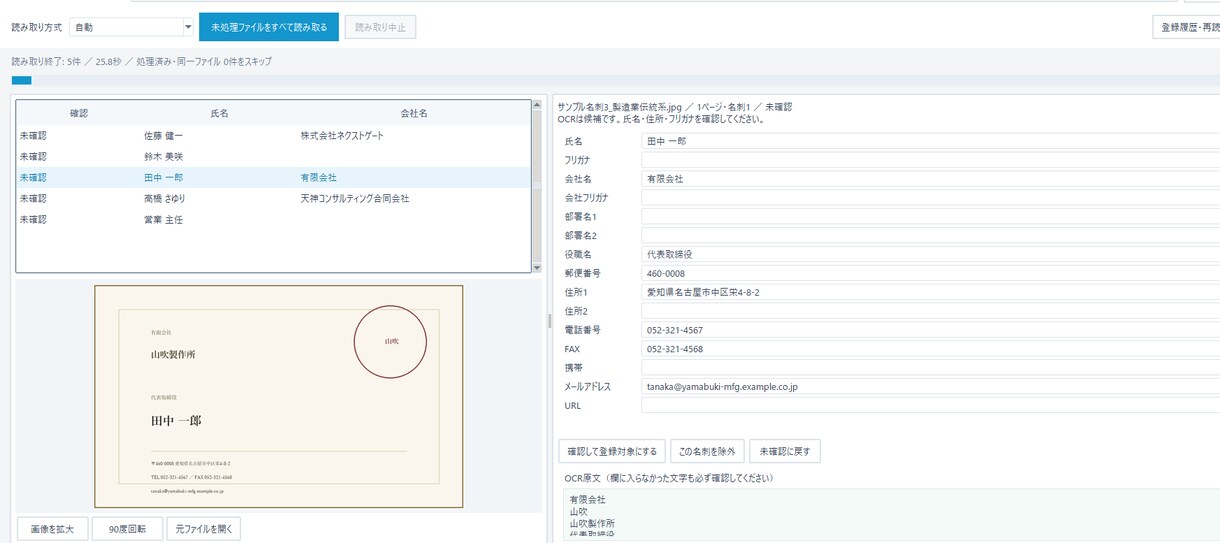This screenshot has width=1220, height=543.
Task: Select the 鈴木 美咲 row
Action: (x=273, y=156)
